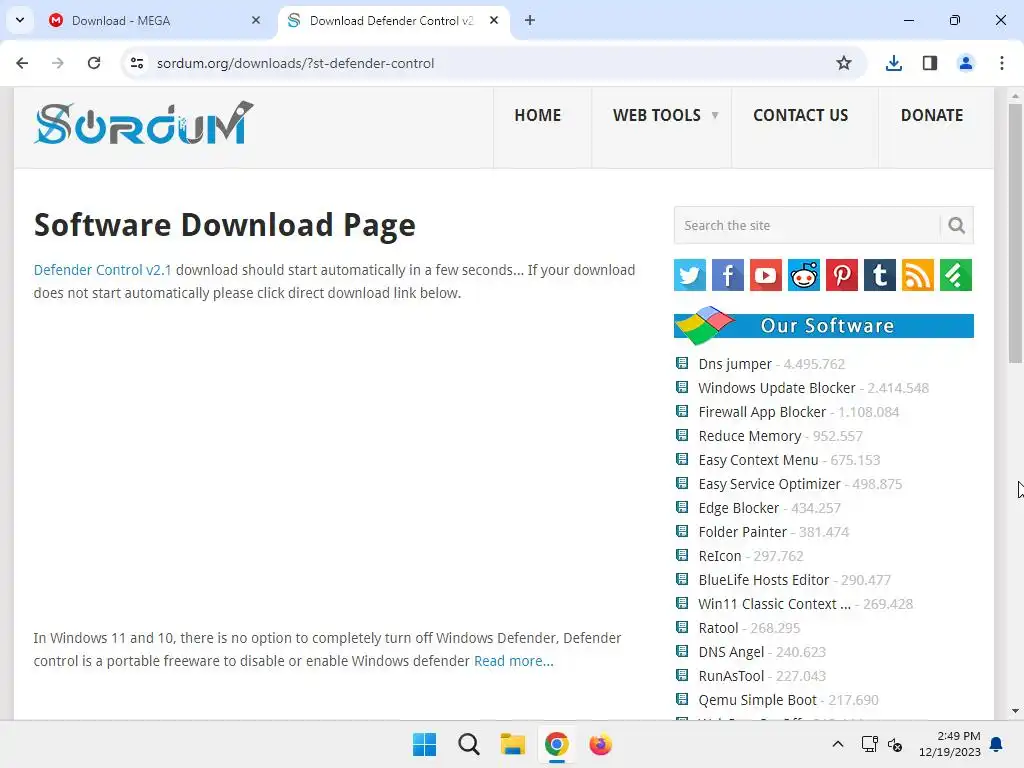The height and width of the screenshot is (768, 1024).
Task: Click scrollbar down arrow
Action: pyautogui.click(x=1015, y=711)
